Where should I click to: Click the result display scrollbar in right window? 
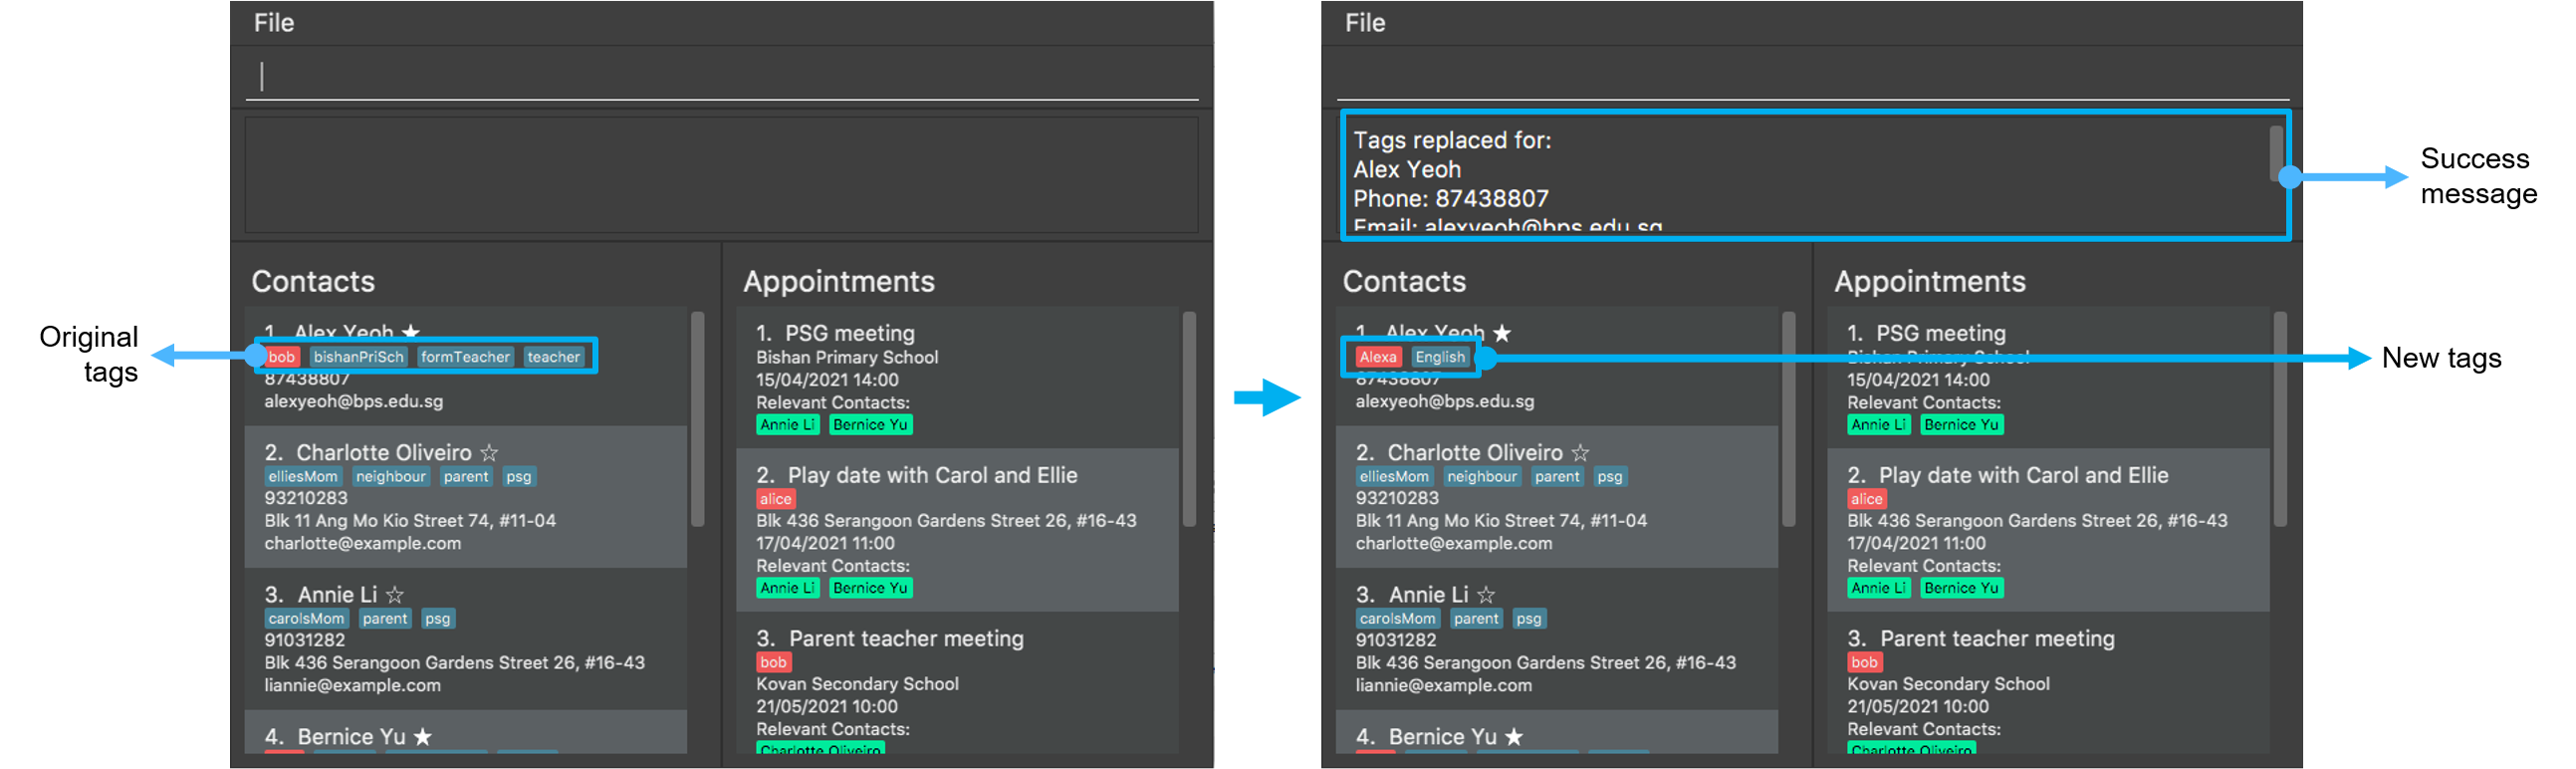pos(2276,152)
